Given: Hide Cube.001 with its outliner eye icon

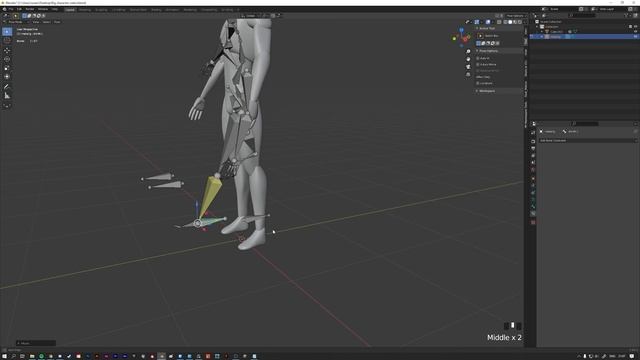Looking at the screenshot, I should coord(635,31).
